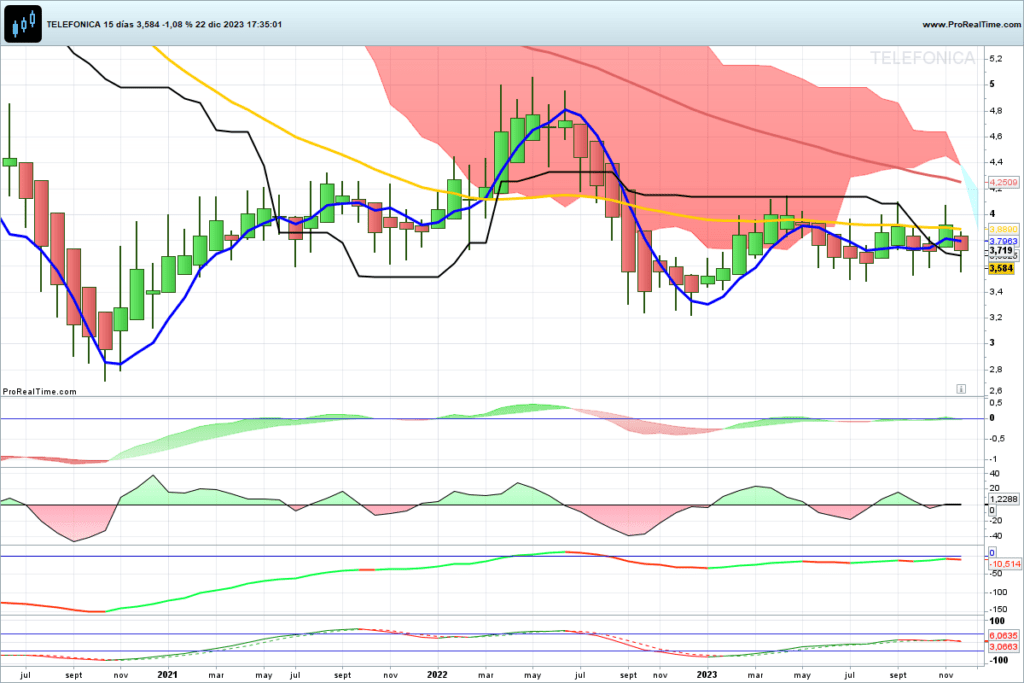Click the -40 oscillator axis label
The image size is (1024, 683).
click(x=995, y=536)
